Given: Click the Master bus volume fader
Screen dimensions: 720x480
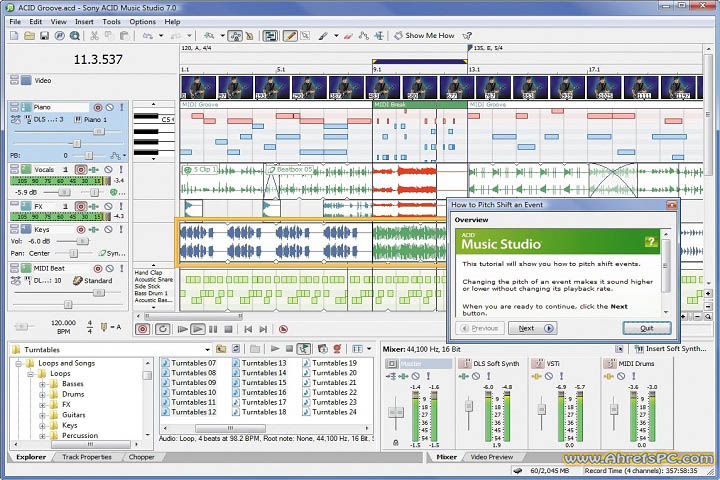Looking at the screenshot, I should pyautogui.click(x=395, y=412).
